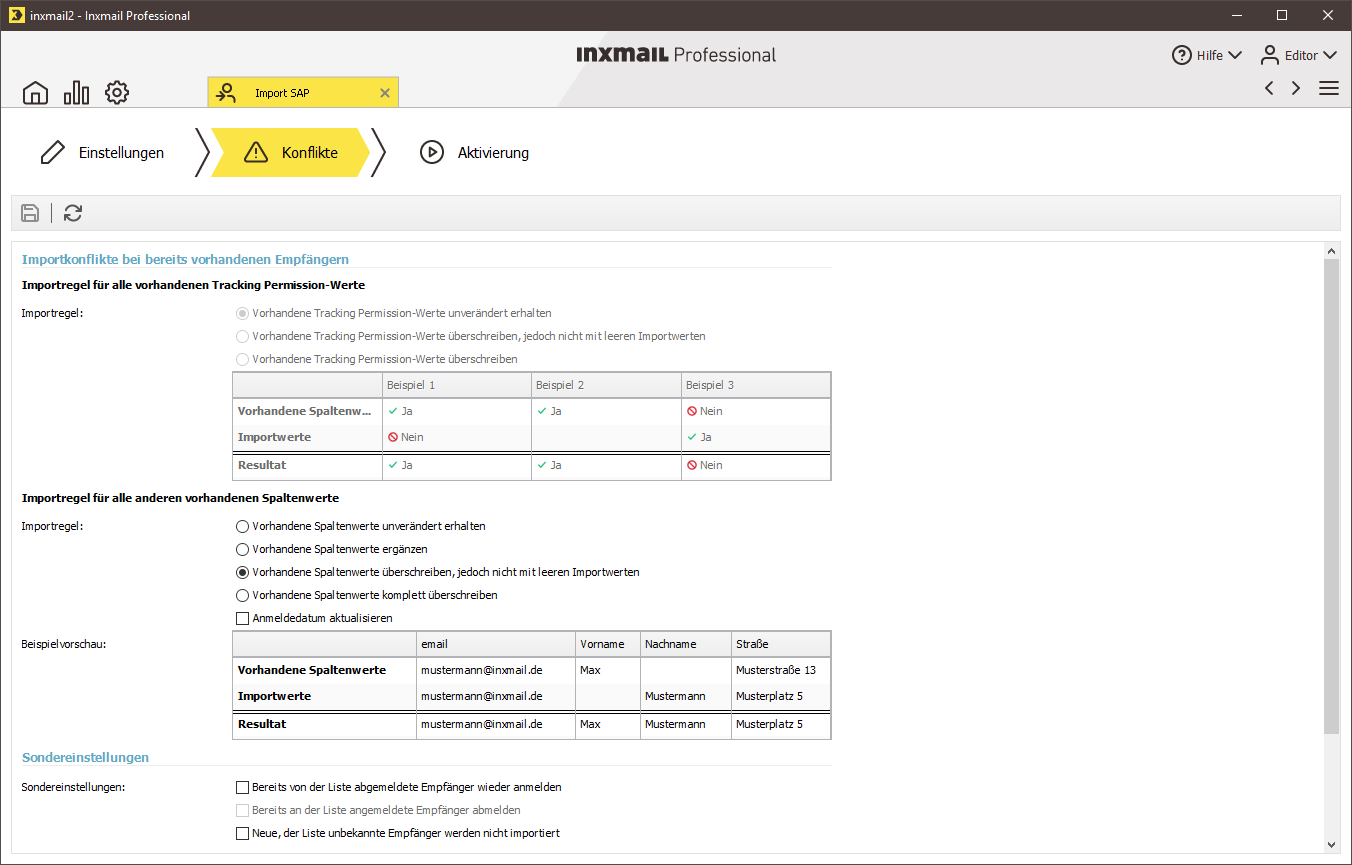Screen dimensions: 1352x865
Task: Maximize the Inxmail Professional window
Action: (x=1282, y=15)
